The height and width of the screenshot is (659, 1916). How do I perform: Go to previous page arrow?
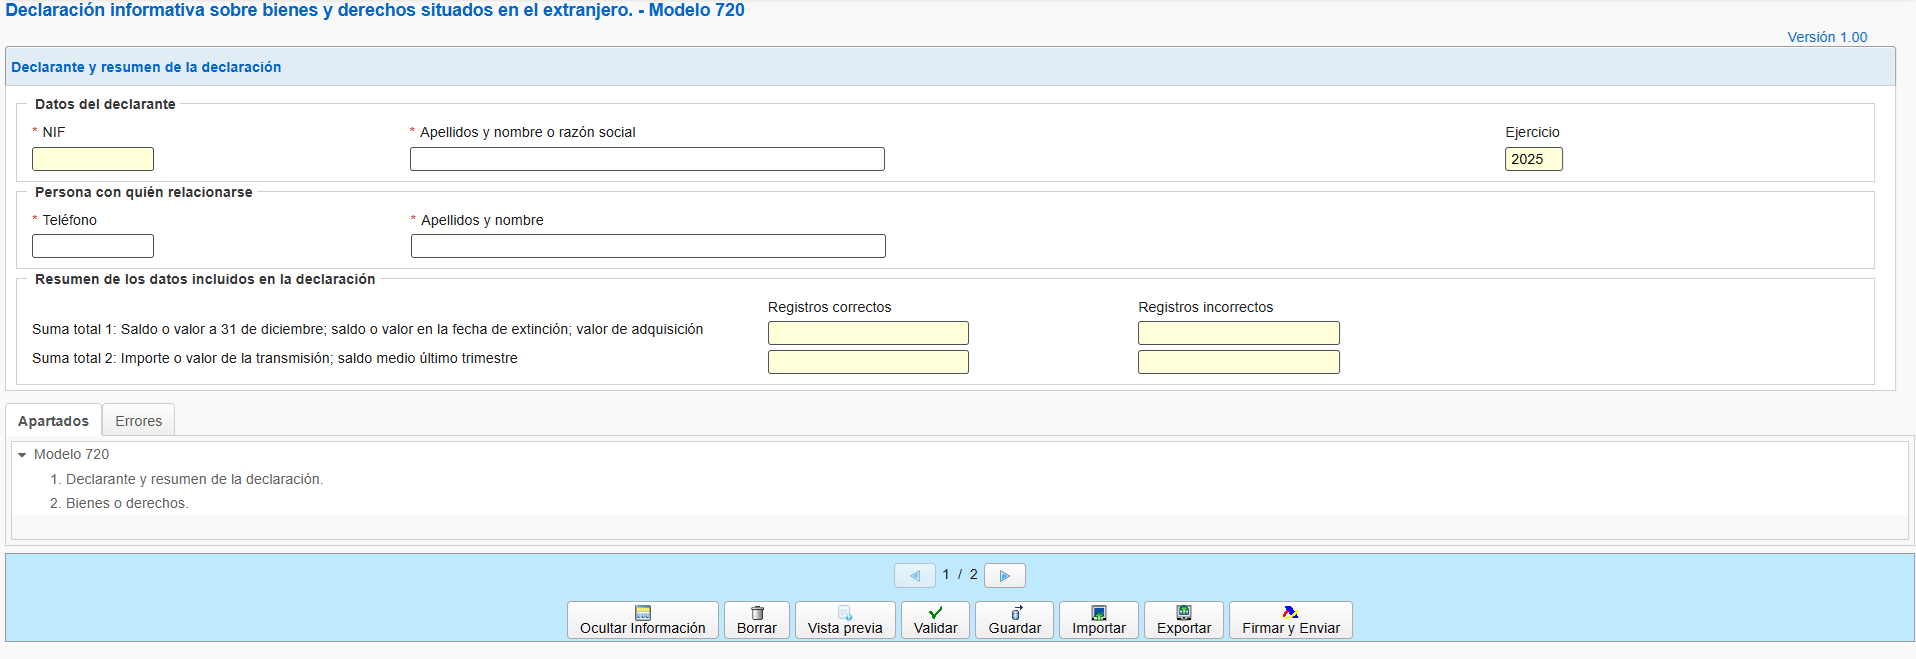915,575
